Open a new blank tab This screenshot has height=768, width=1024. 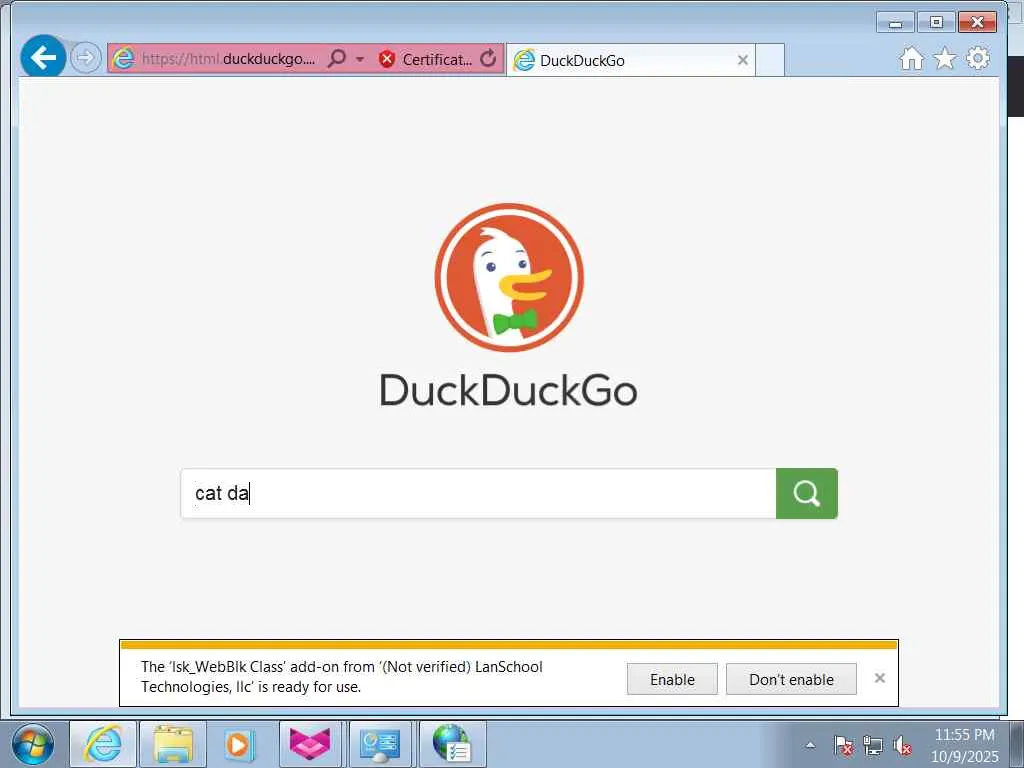pyautogui.click(x=770, y=60)
